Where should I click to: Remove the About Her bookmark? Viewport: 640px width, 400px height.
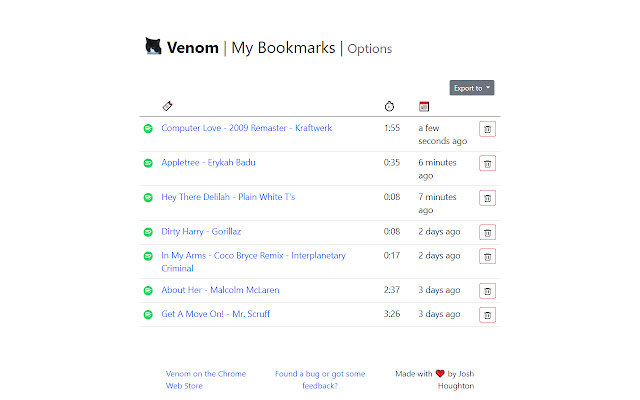point(487,291)
